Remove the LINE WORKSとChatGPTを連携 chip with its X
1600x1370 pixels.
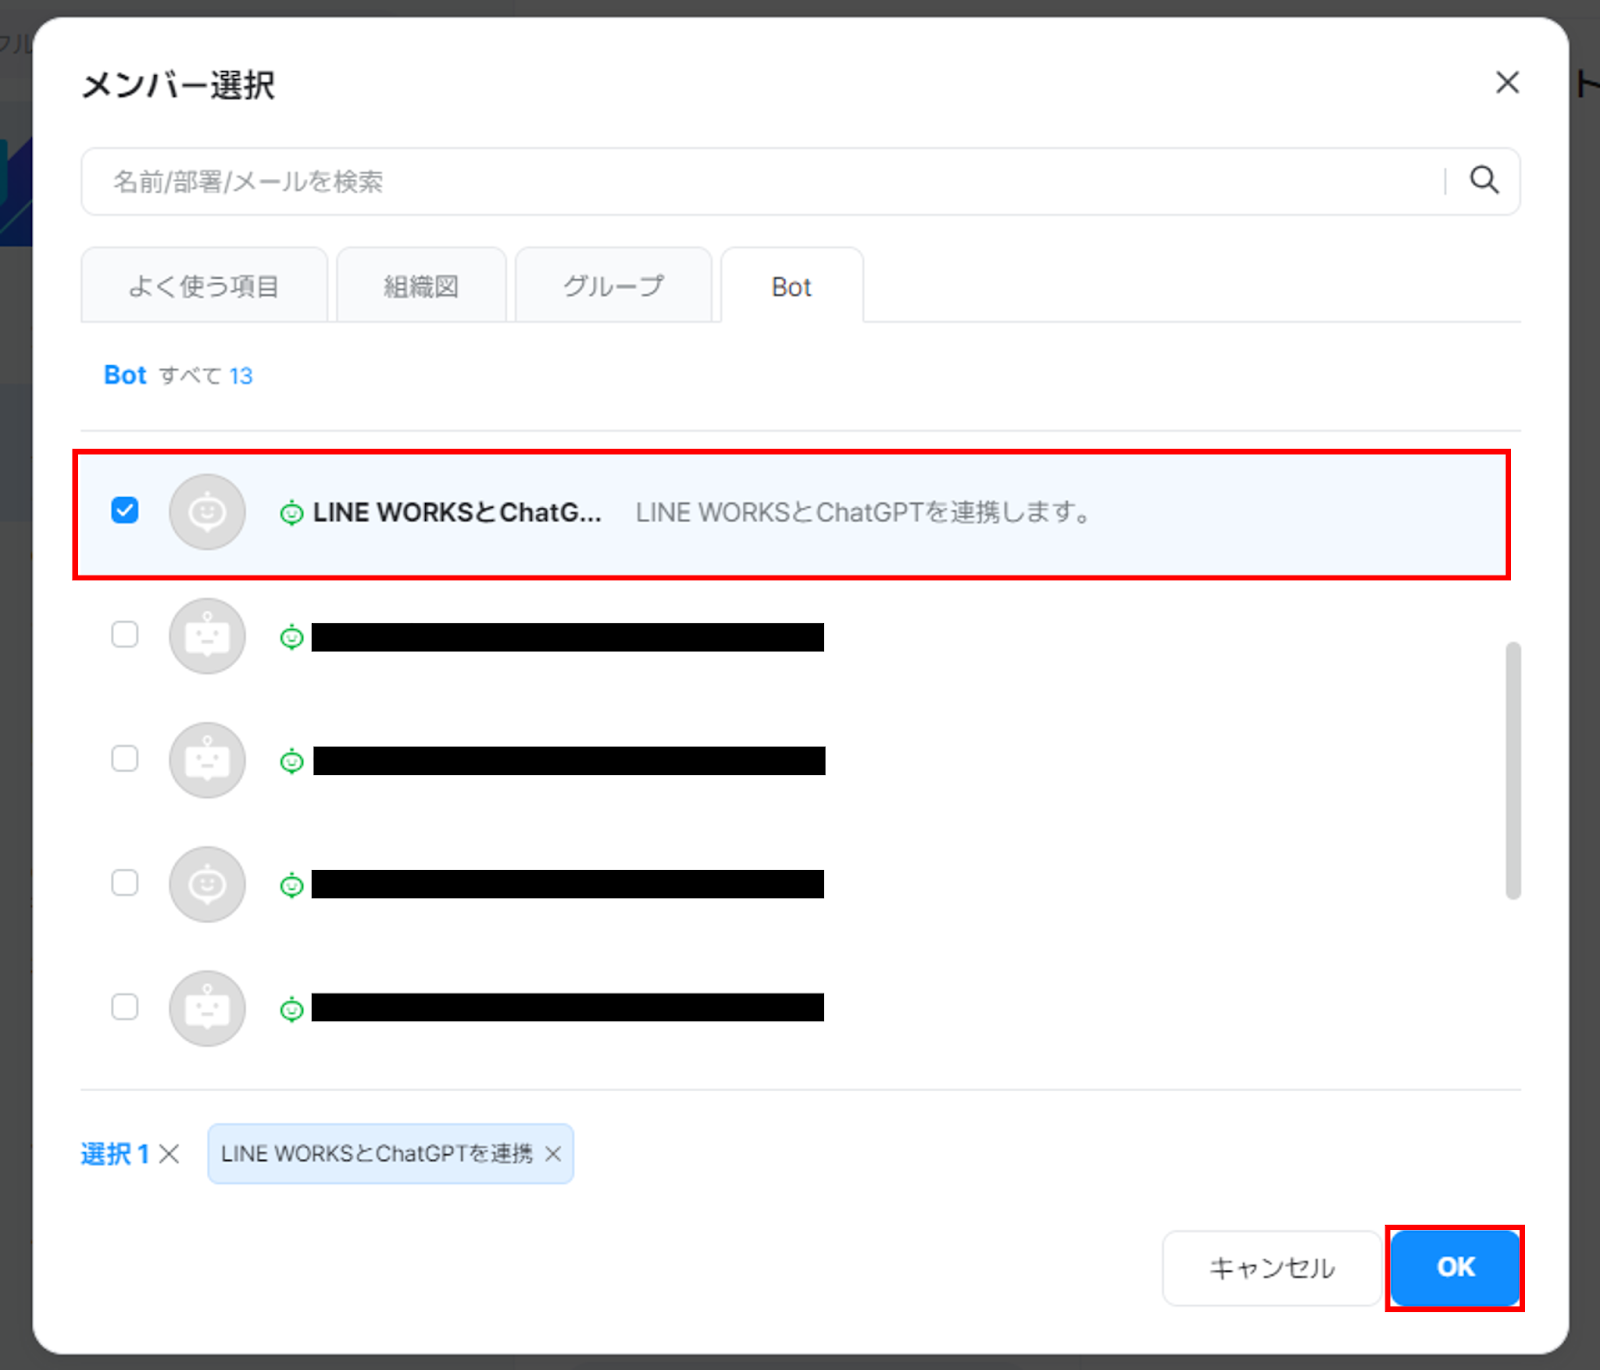(x=553, y=1154)
